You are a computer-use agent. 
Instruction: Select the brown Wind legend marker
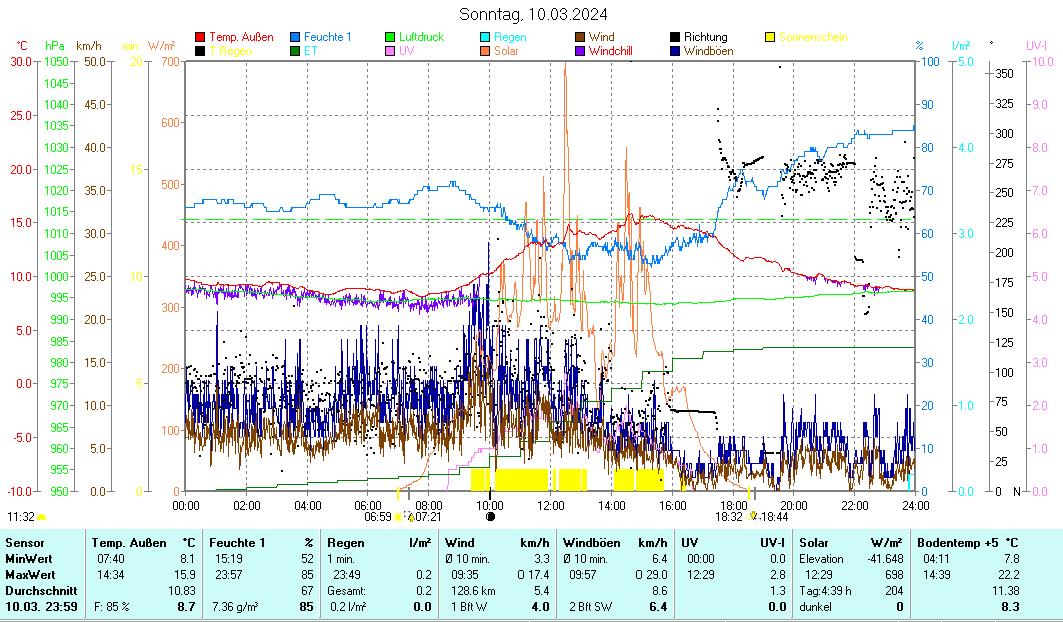[x=581, y=38]
